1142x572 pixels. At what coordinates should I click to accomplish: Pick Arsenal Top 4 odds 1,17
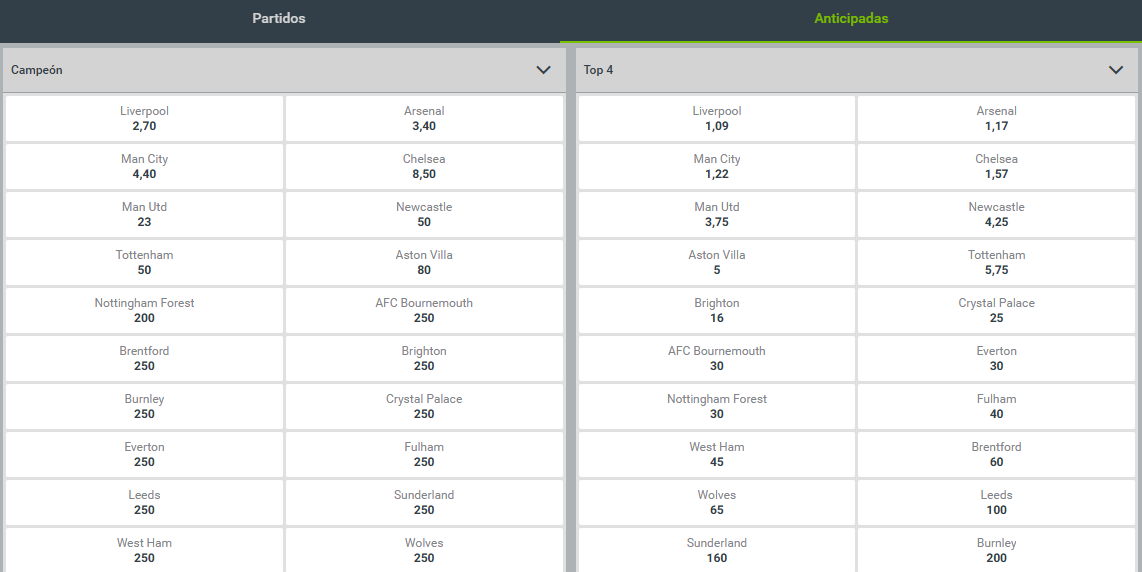tap(996, 118)
